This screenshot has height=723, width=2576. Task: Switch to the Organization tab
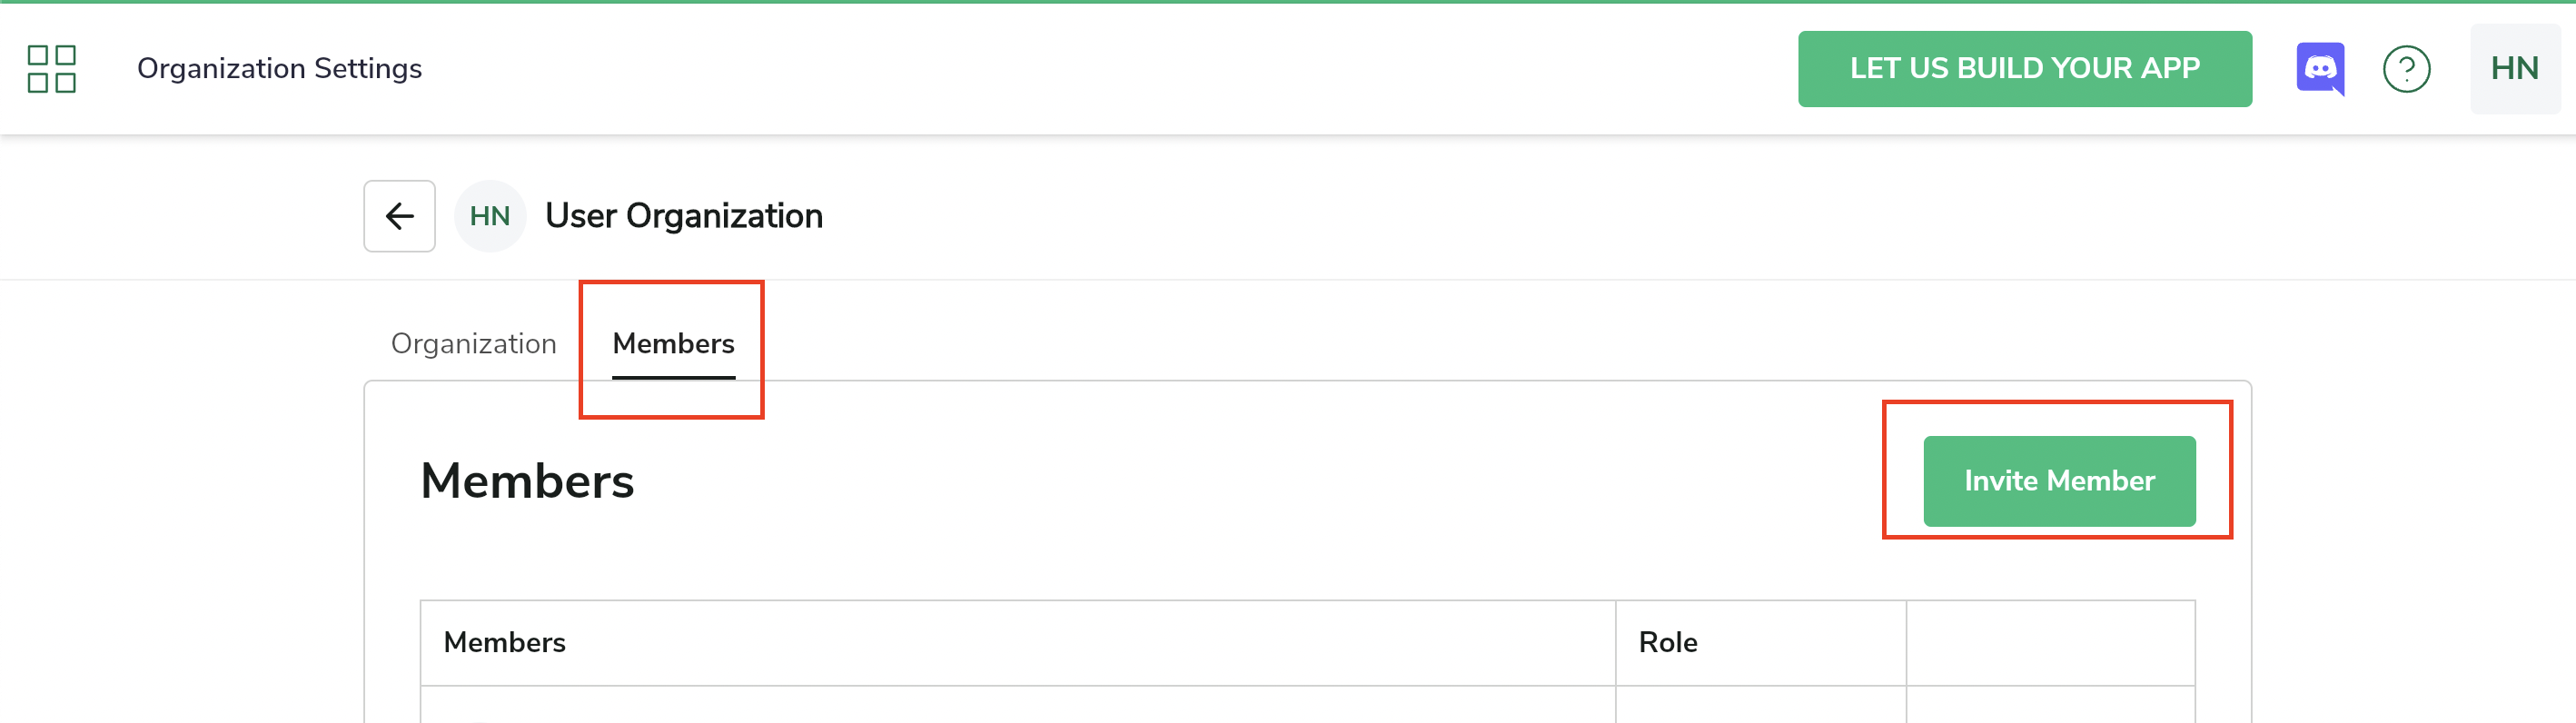click(473, 344)
